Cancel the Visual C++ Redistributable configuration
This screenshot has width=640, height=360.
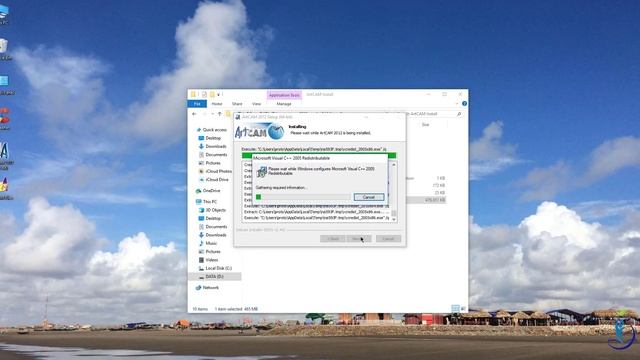(x=369, y=197)
